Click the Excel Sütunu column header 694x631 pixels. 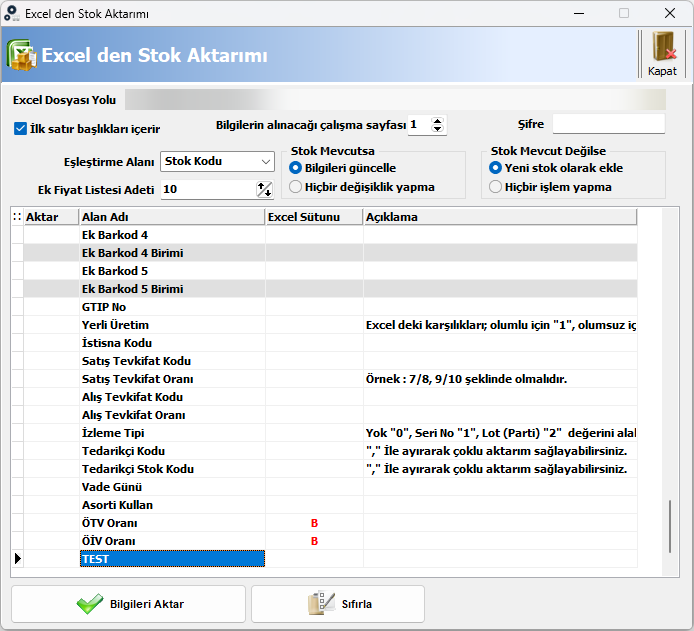pyautogui.click(x=314, y=217)
